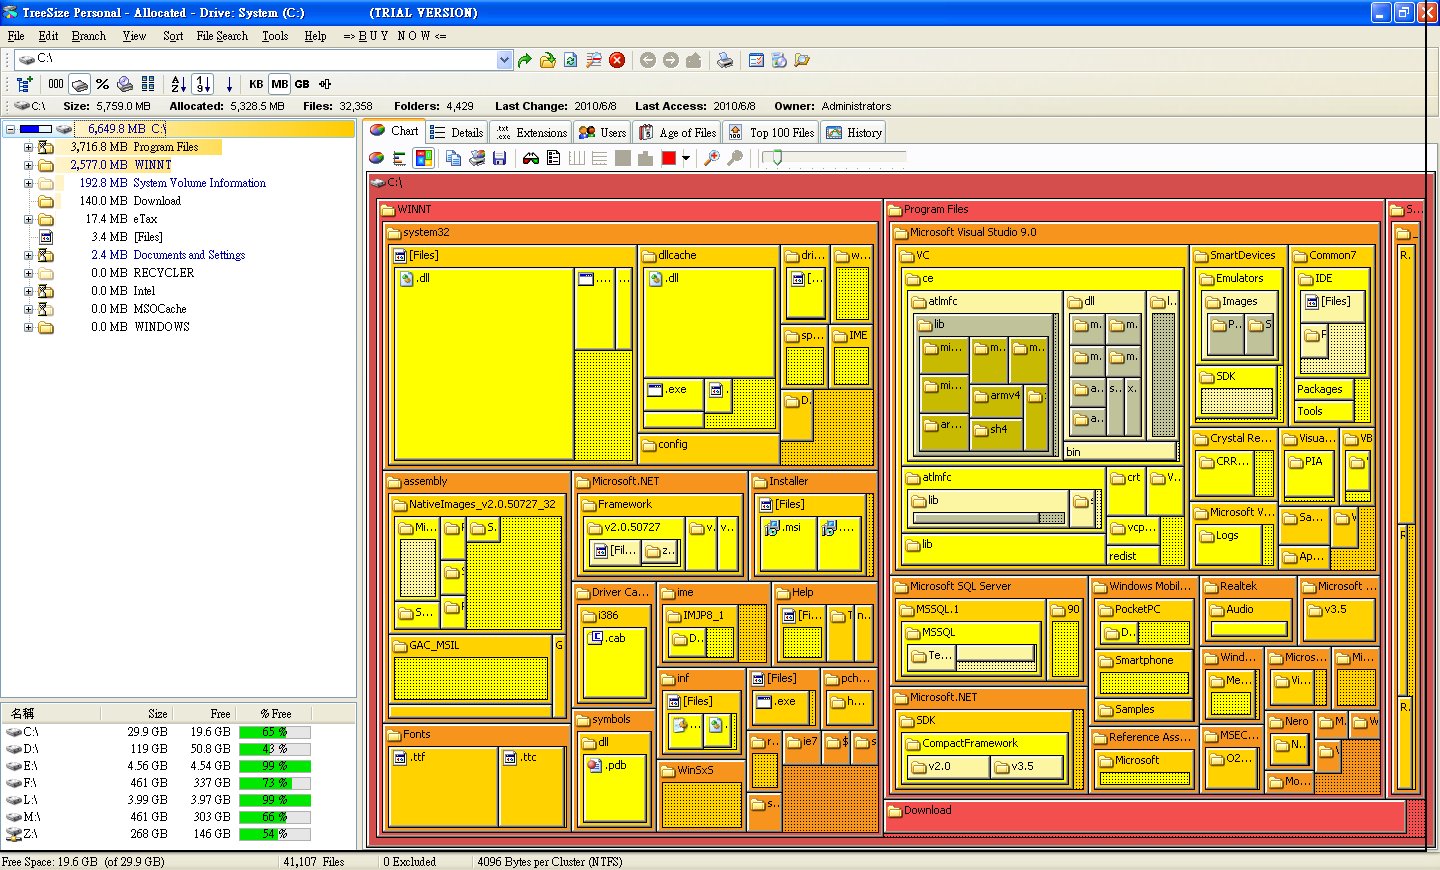
Task: Click the folder search icon in the top toolbar
Action: (802, 60)
